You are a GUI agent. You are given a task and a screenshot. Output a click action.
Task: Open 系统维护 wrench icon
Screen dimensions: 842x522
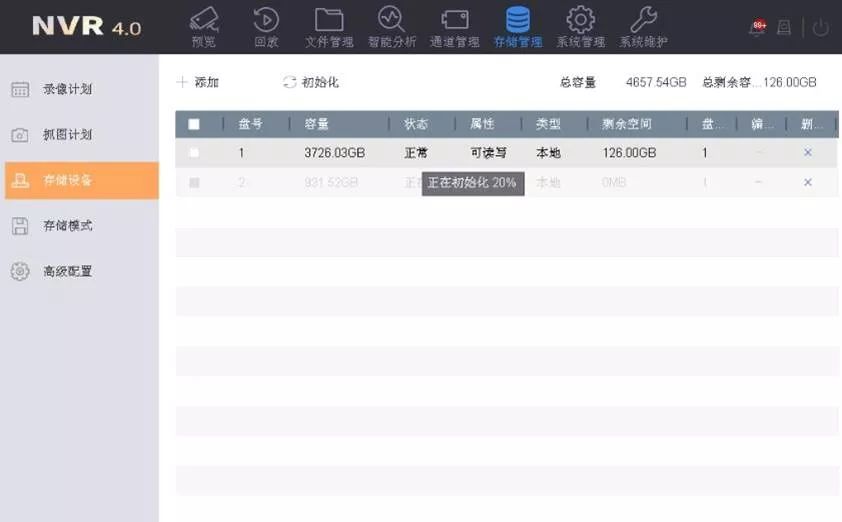(x=643, y=26)
